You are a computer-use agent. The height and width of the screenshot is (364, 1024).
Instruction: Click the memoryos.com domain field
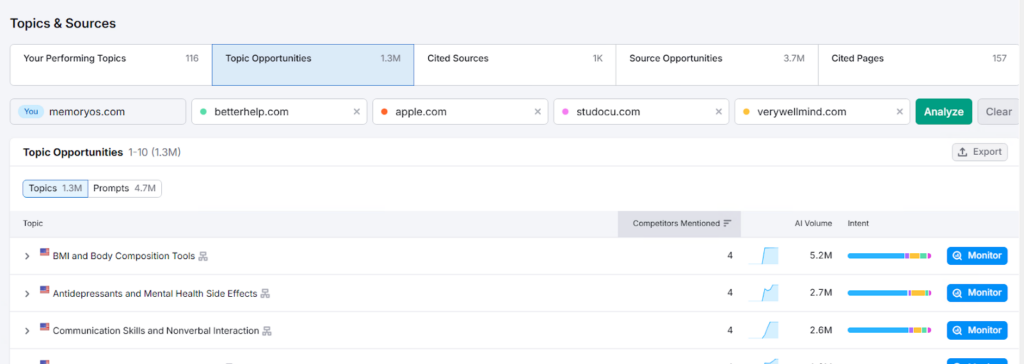click(98, 112)
